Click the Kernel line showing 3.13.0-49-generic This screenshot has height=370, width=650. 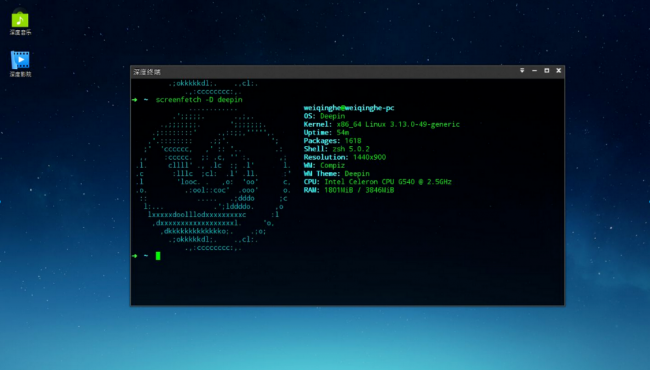point(381,124)
